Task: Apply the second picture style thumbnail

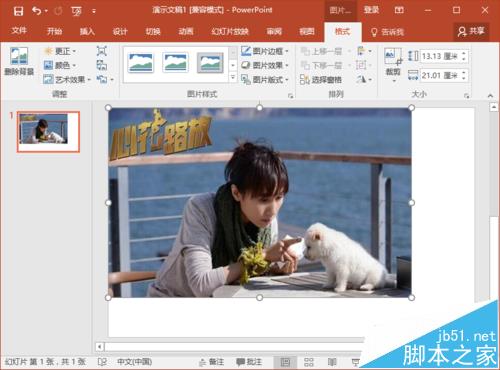Action: point(176,63)
